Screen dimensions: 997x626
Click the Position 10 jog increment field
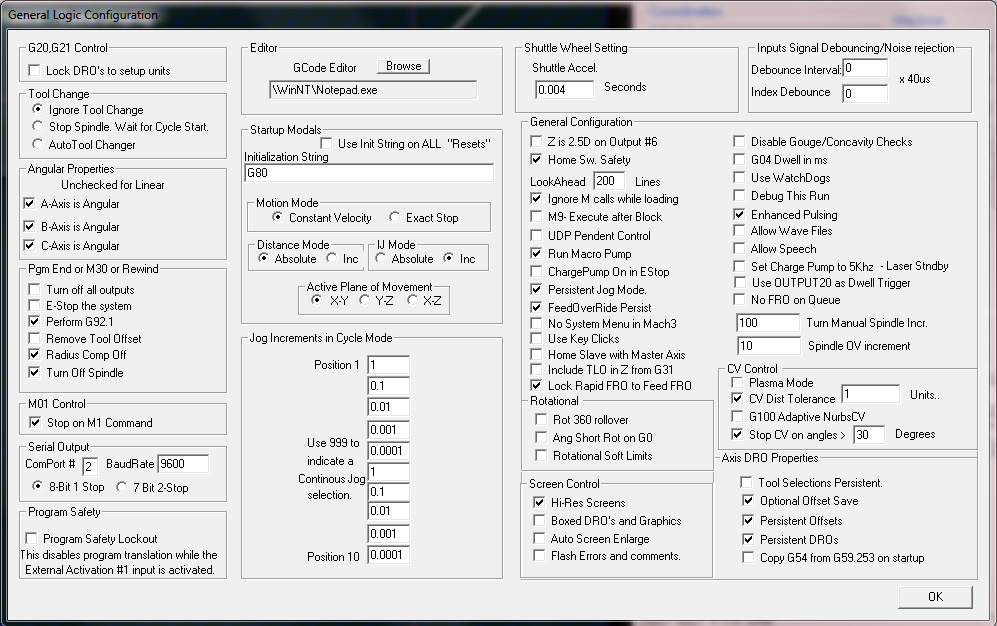388,555
